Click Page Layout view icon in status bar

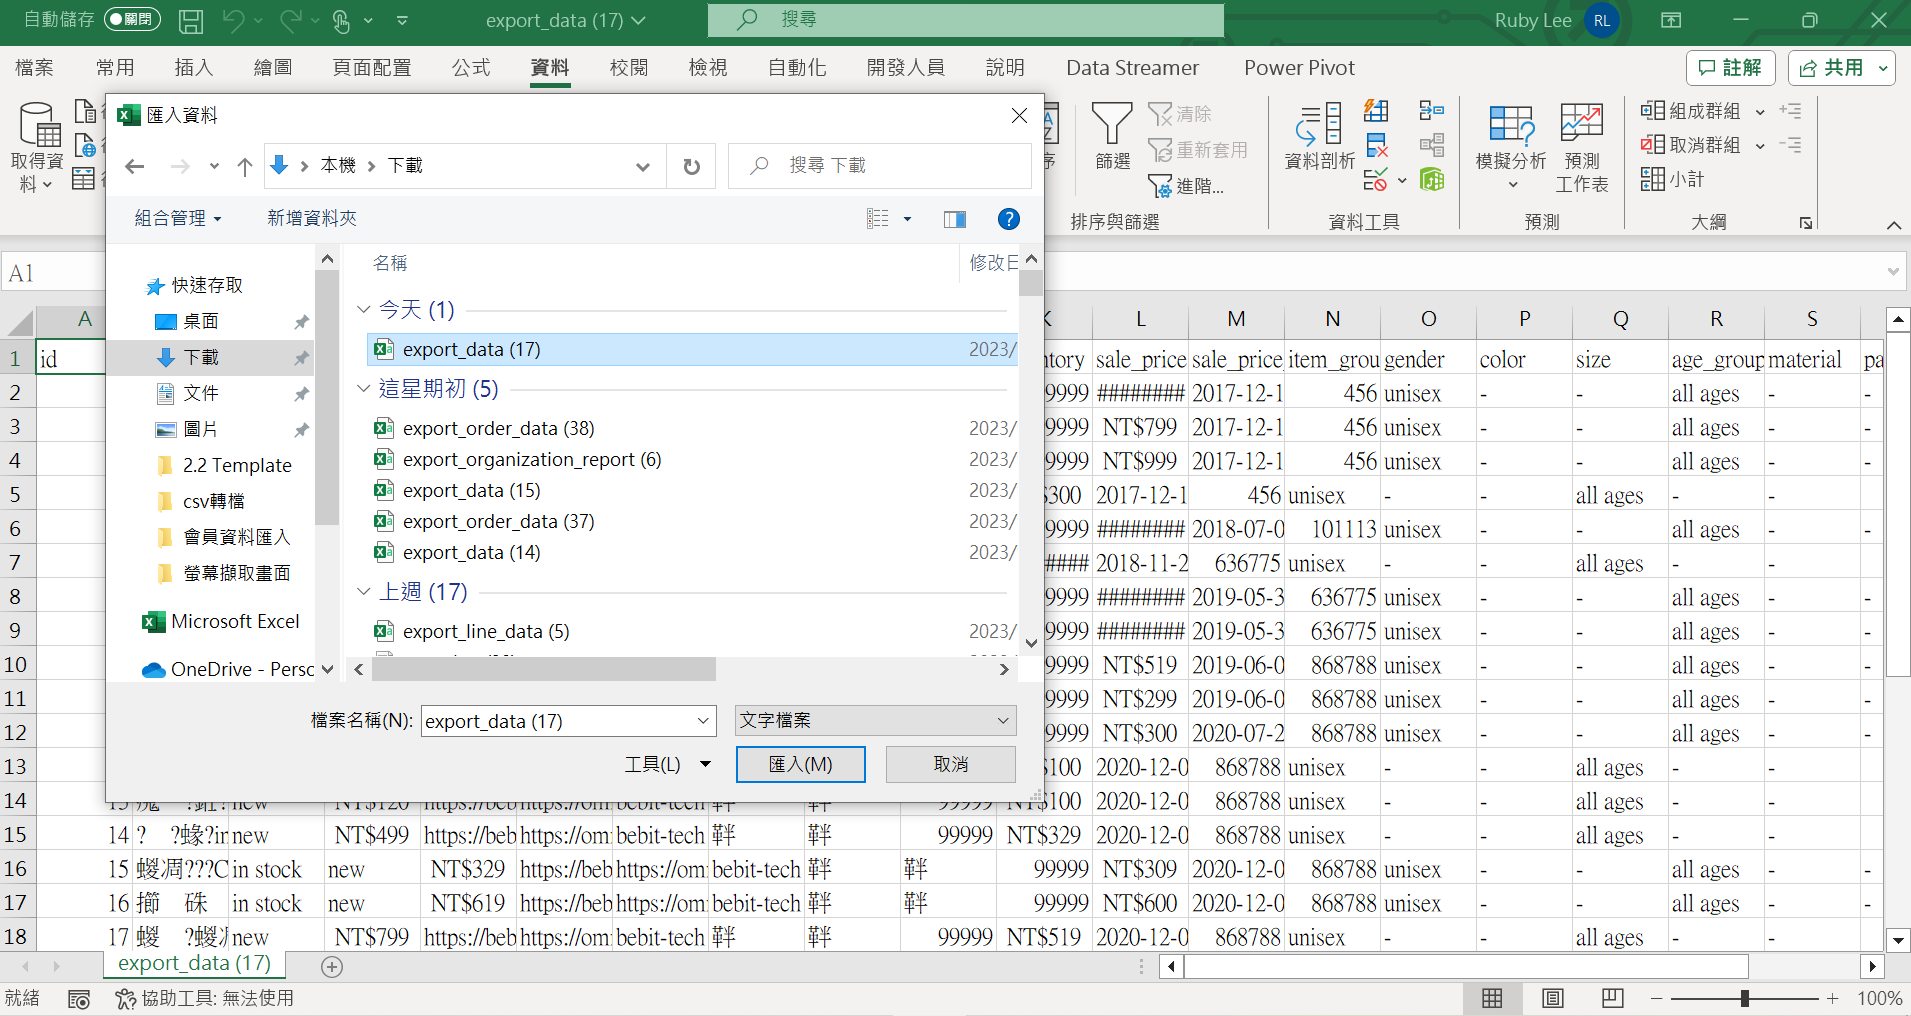coord(1552,998)
